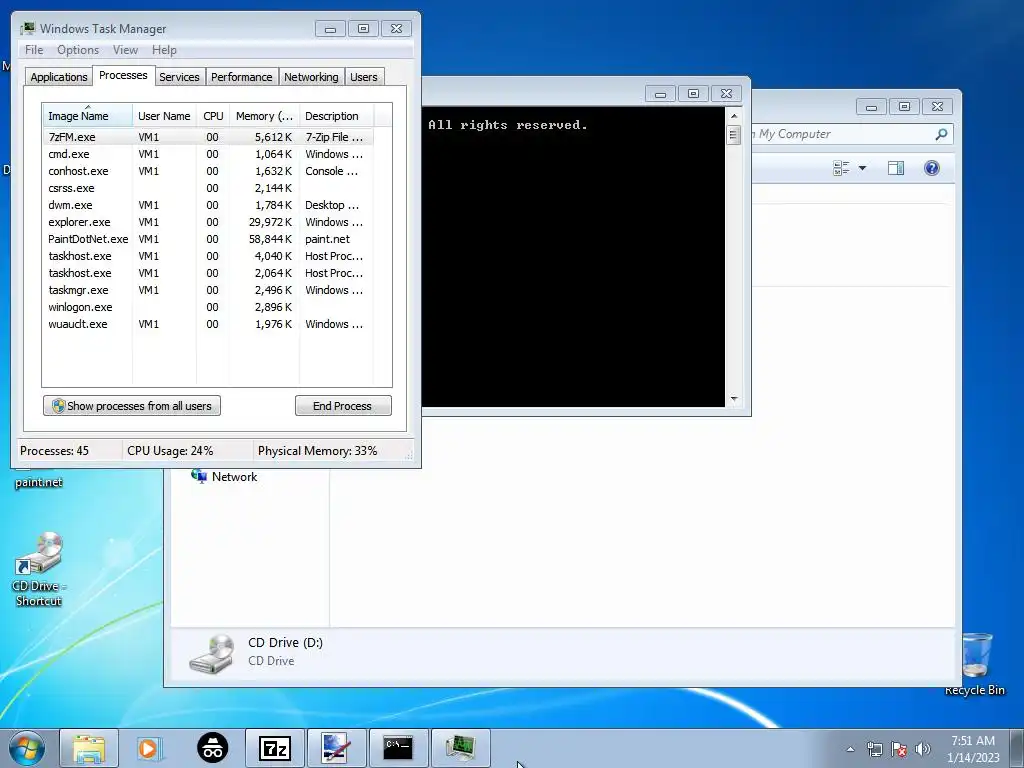
Task: Sort by Memory column header
Action: tap(264, 116)
